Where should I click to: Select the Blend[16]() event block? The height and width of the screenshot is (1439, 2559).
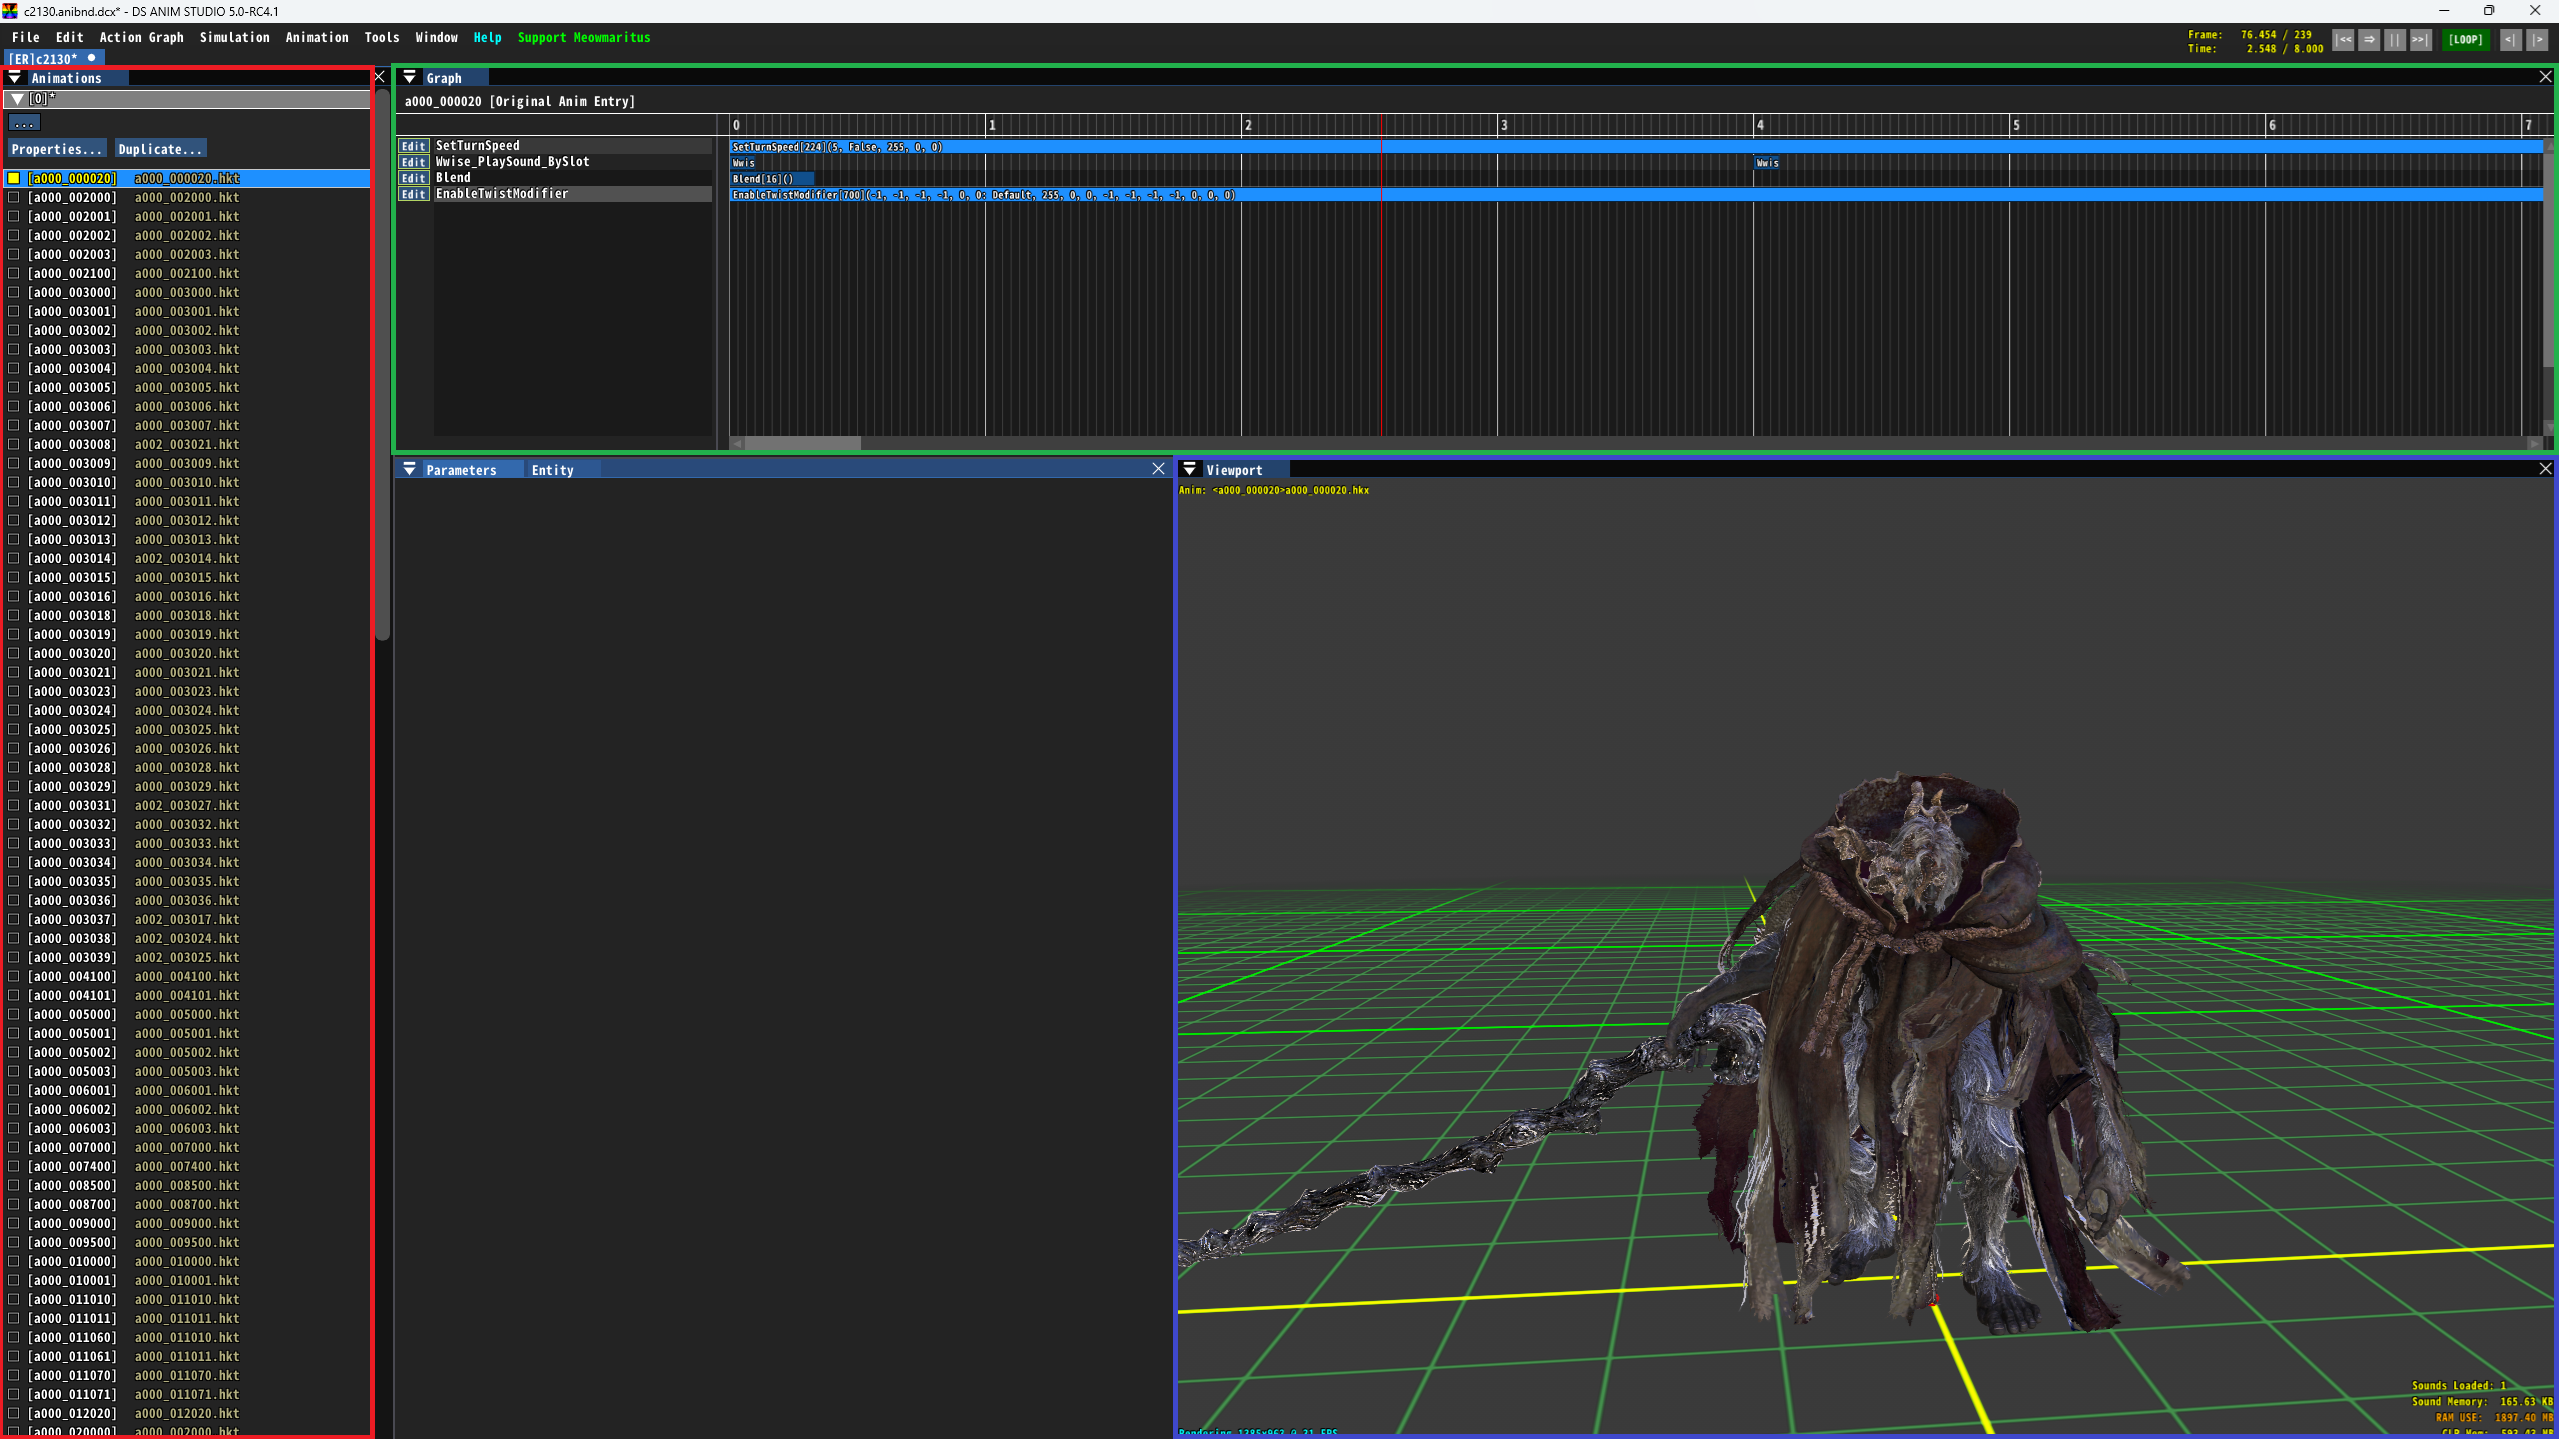click(771, 179)
